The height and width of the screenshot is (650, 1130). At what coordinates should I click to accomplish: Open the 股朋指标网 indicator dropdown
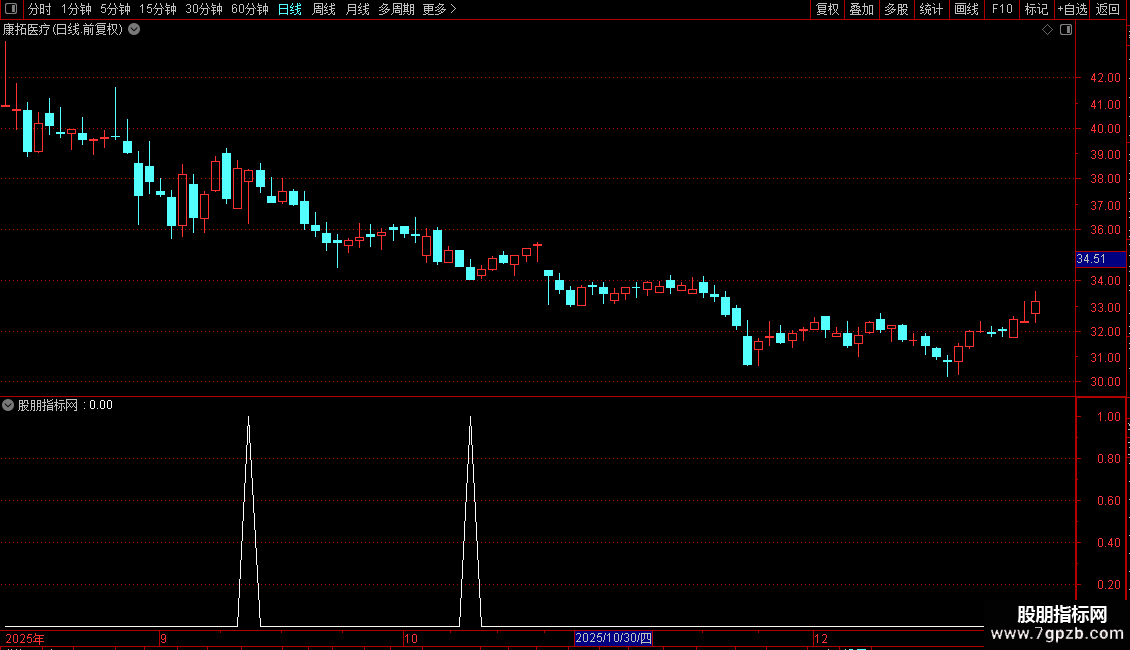coord(8,405)
